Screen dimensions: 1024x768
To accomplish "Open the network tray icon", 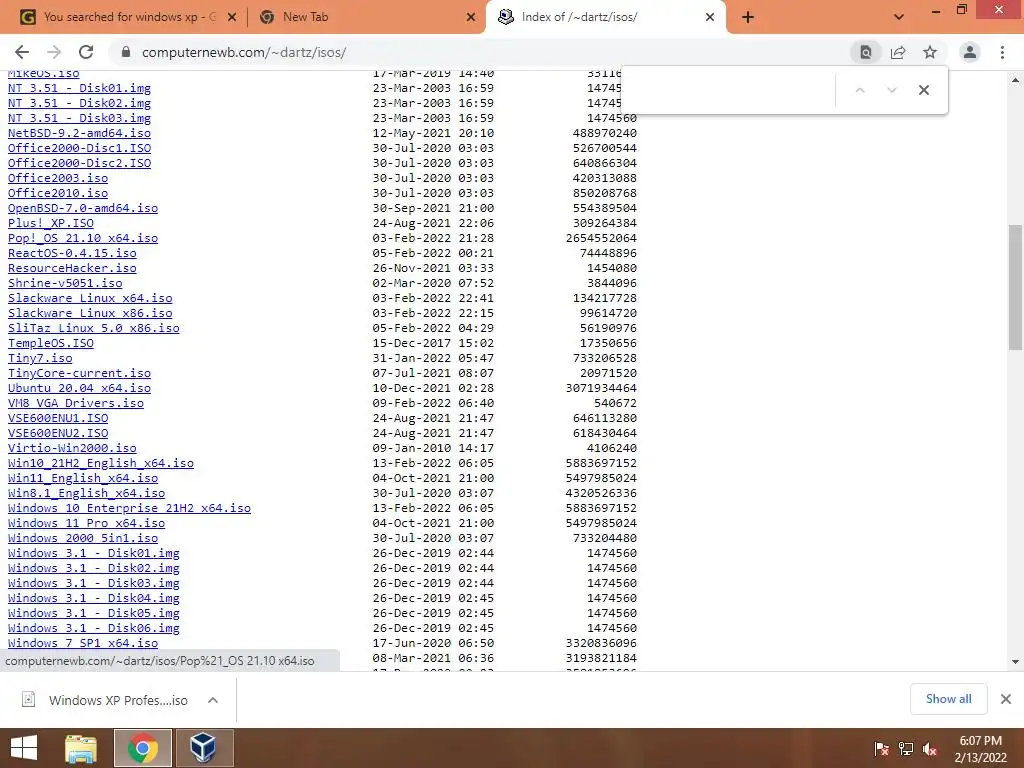I will [906, 749].
